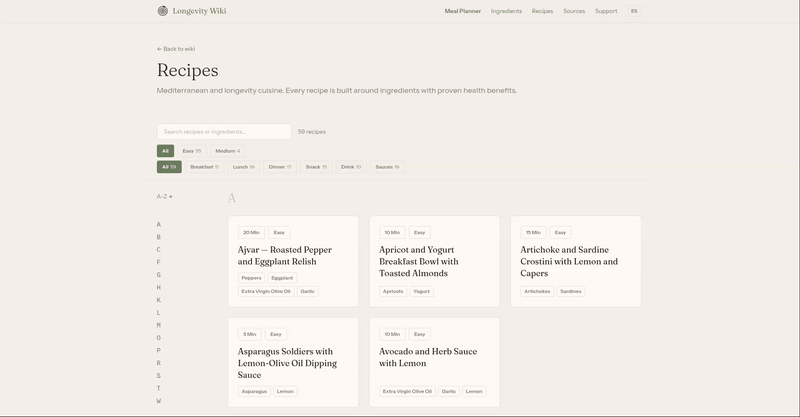Jump to letter O in the index
Viewport: 800px width, 417px height.
pyautogui.click(x=159, y=338)
